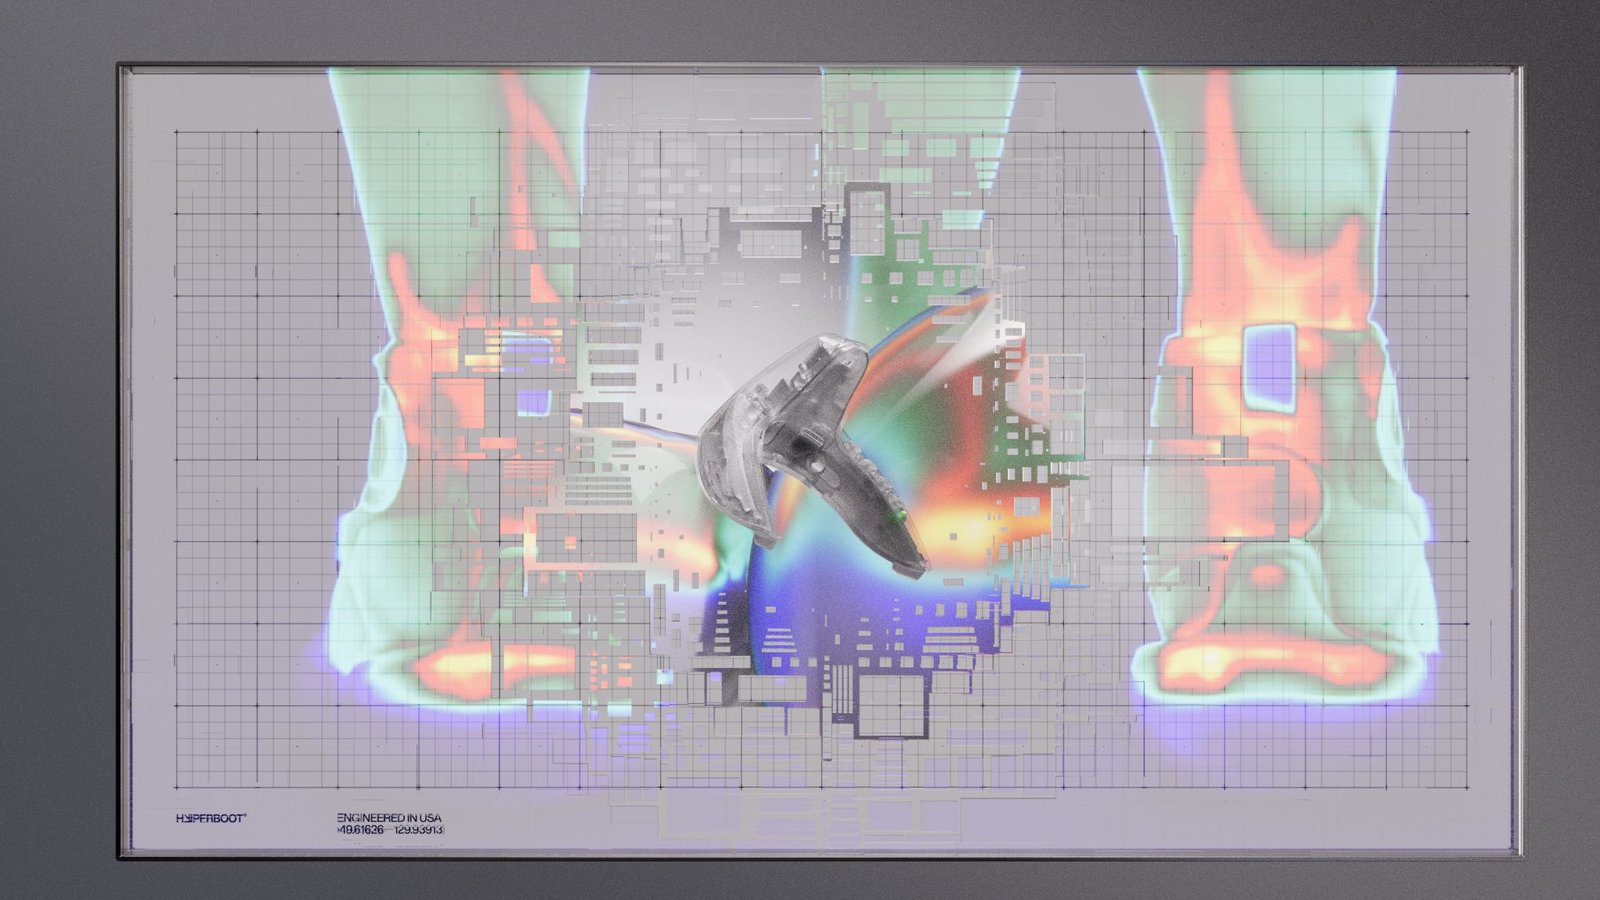Click the large outlined square at bottom center
The width and height of the screenshot is (1600, 900).
point(891,706)
